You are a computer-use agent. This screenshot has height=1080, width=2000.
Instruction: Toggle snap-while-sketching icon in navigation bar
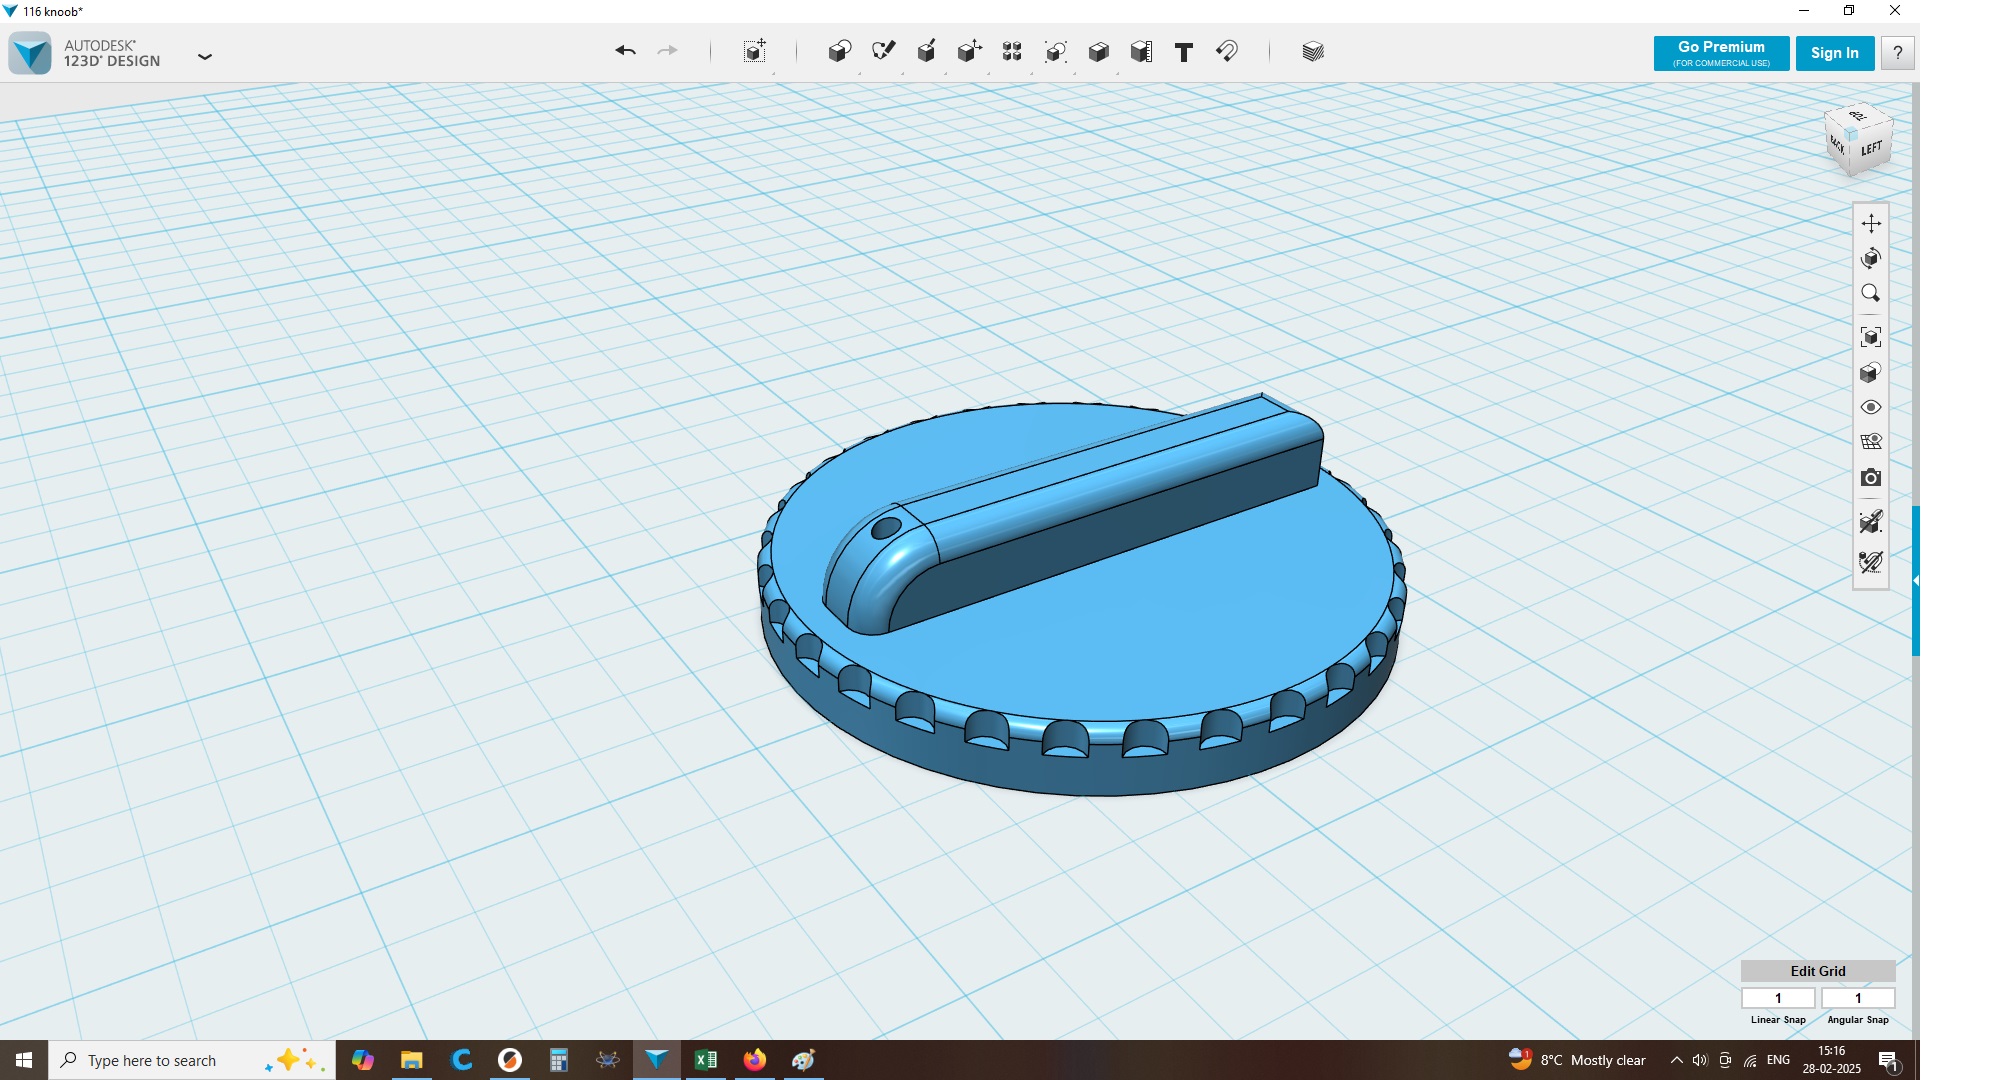coord(1870,521)
